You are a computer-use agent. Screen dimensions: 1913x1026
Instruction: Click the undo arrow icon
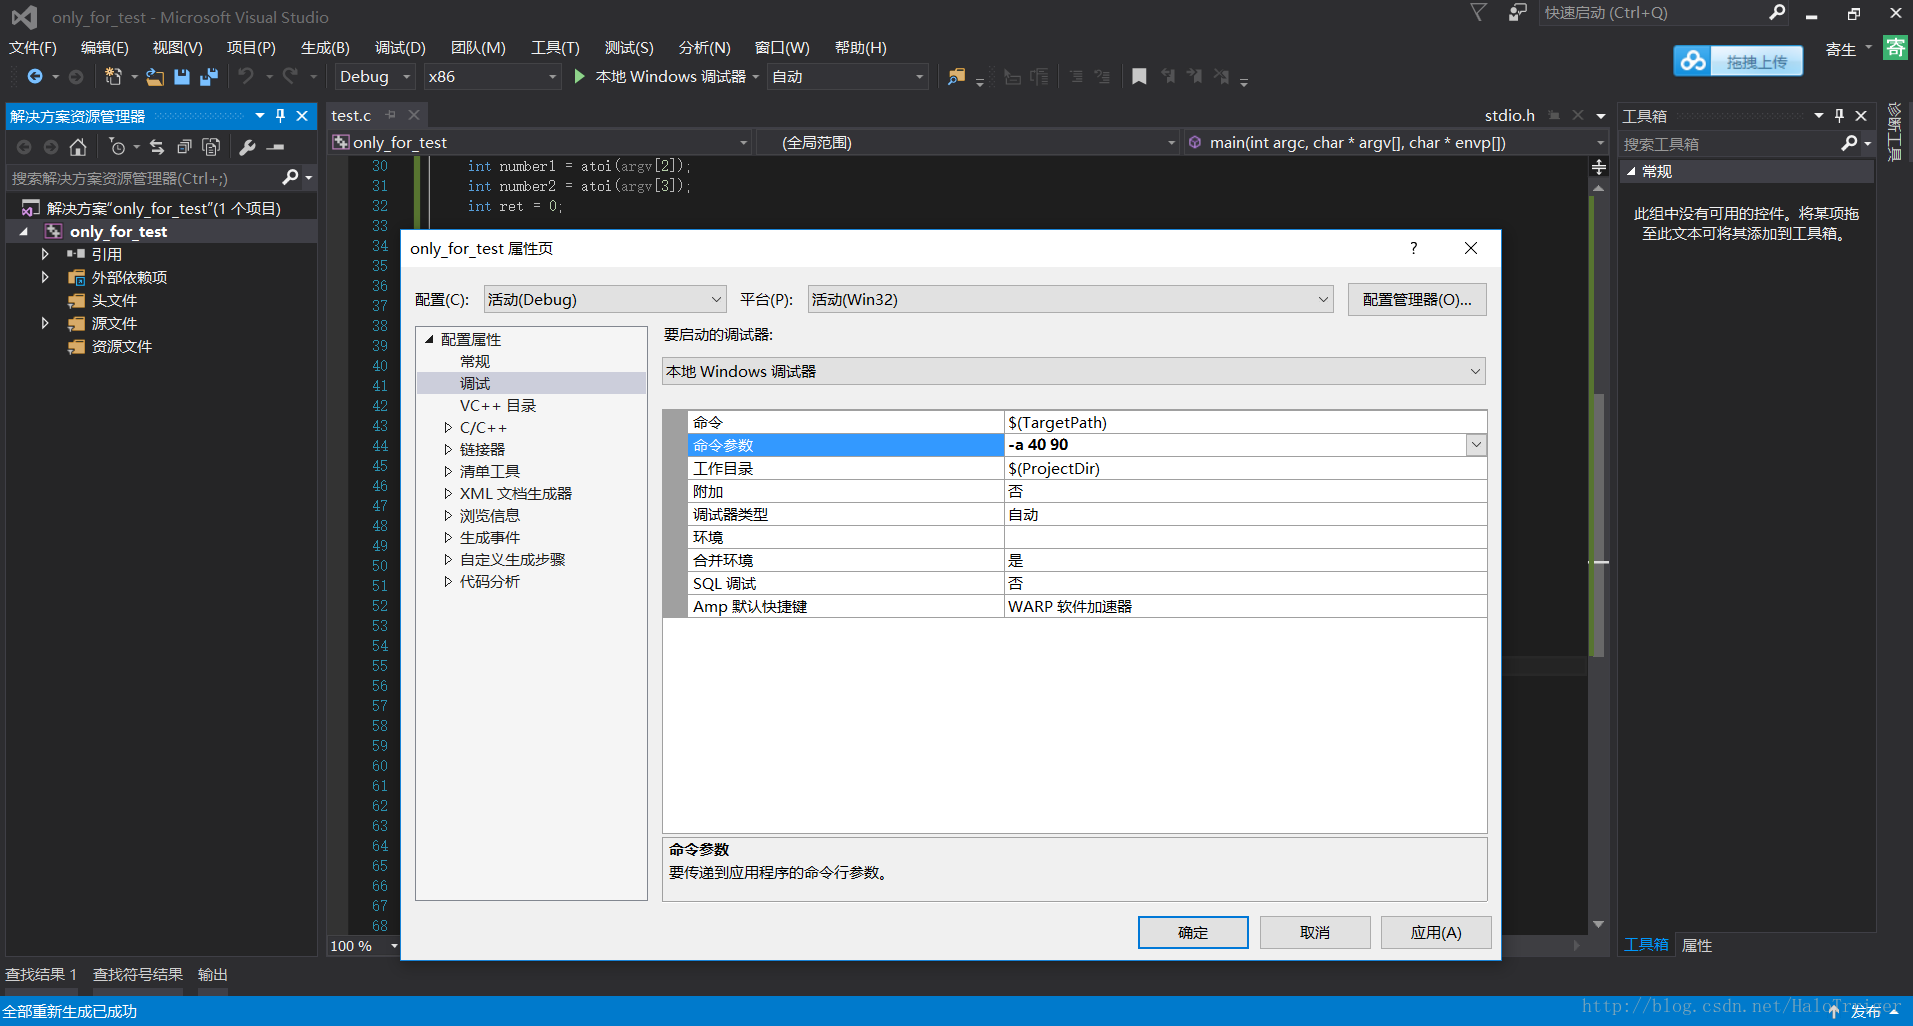click(246, 76)
